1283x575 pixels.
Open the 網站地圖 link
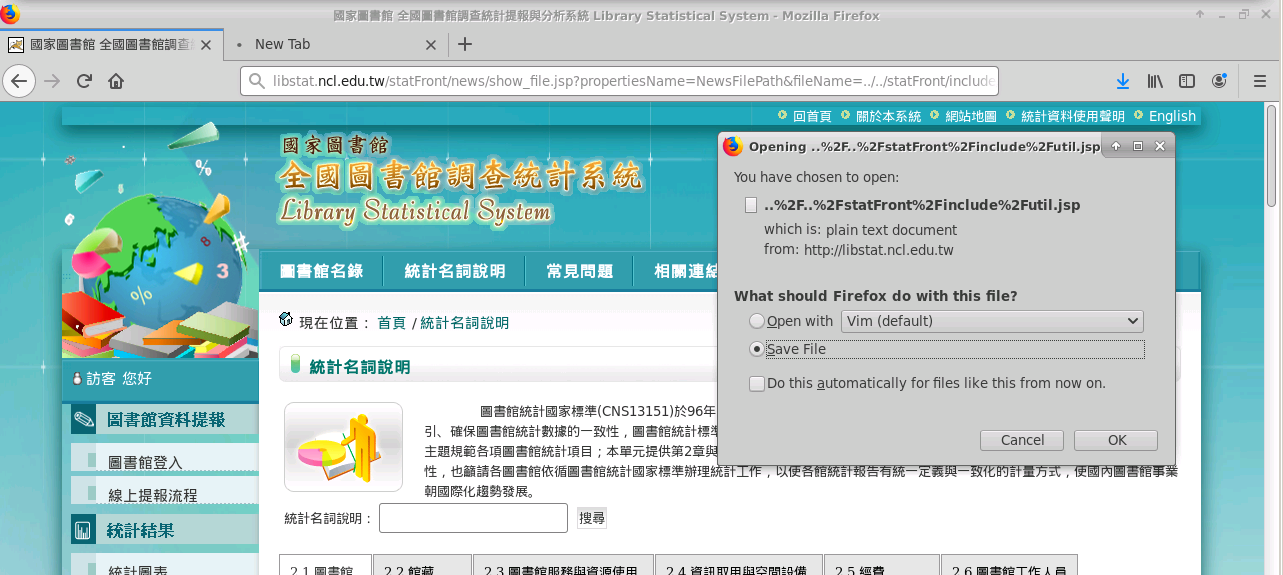[x=971, y=116]
